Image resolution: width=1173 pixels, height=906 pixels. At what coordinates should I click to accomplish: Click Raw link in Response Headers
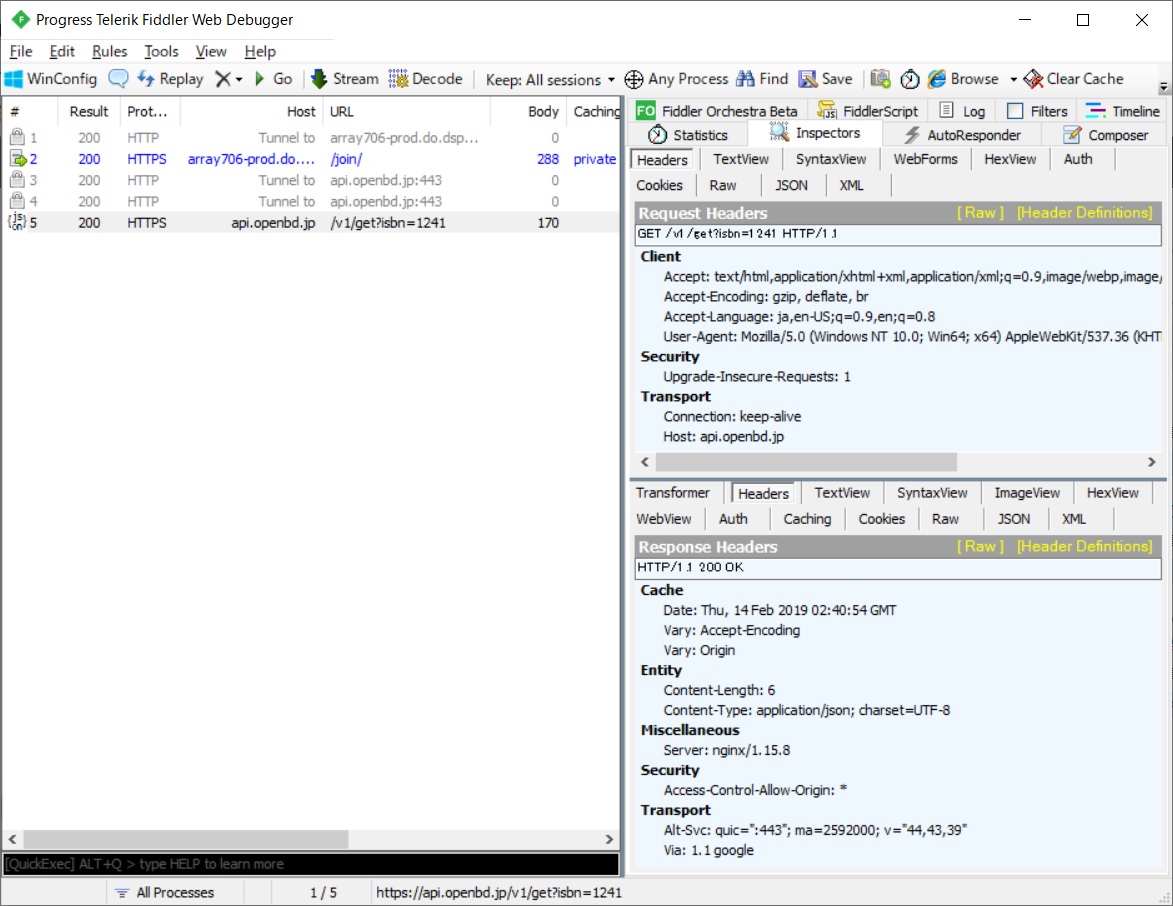980,547
